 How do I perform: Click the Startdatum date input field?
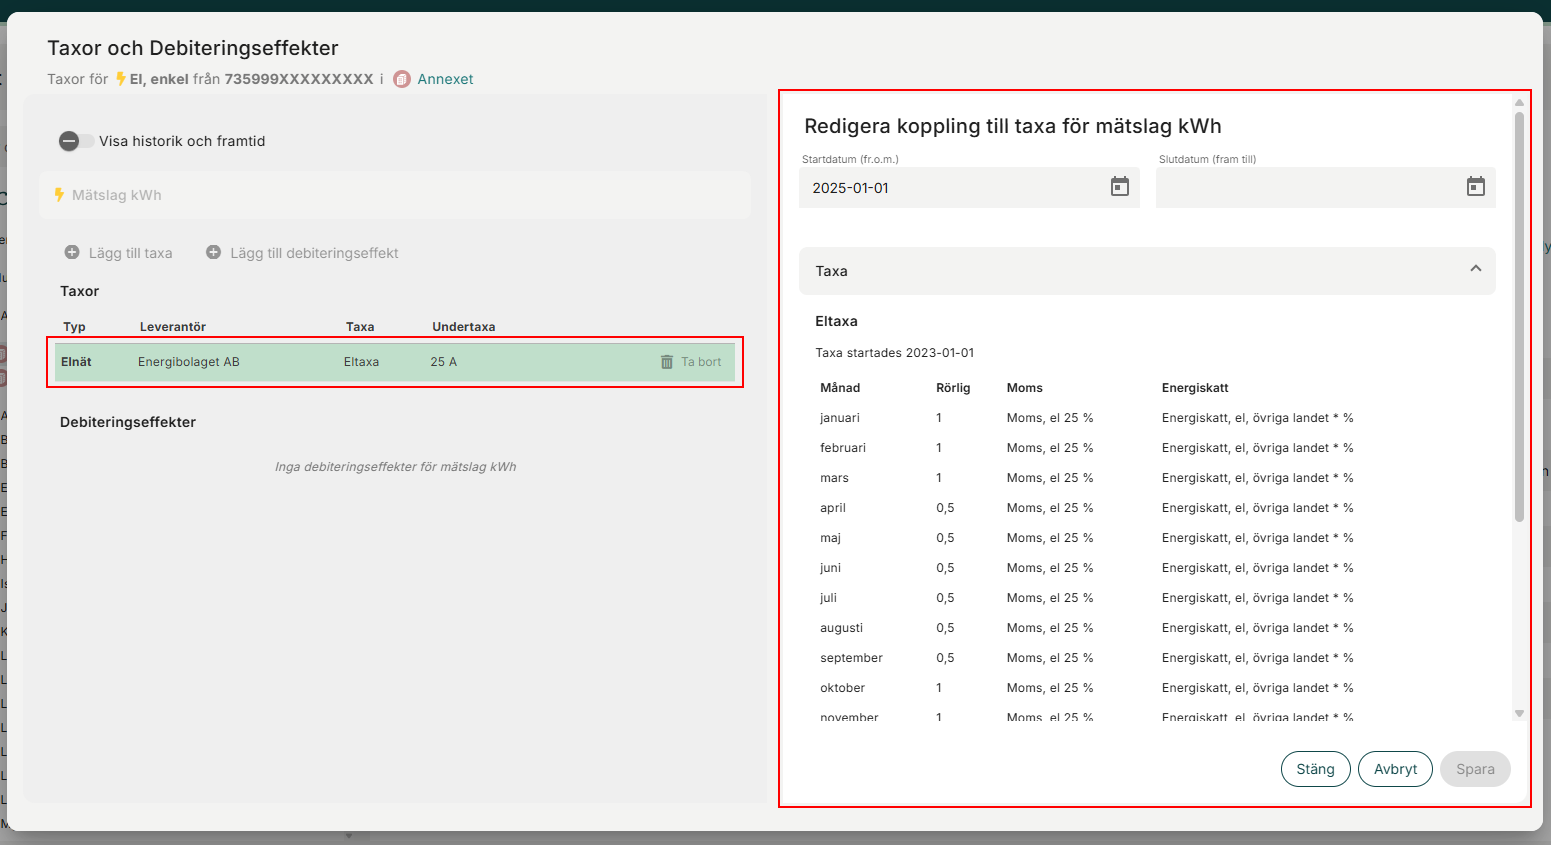point(950,188)
